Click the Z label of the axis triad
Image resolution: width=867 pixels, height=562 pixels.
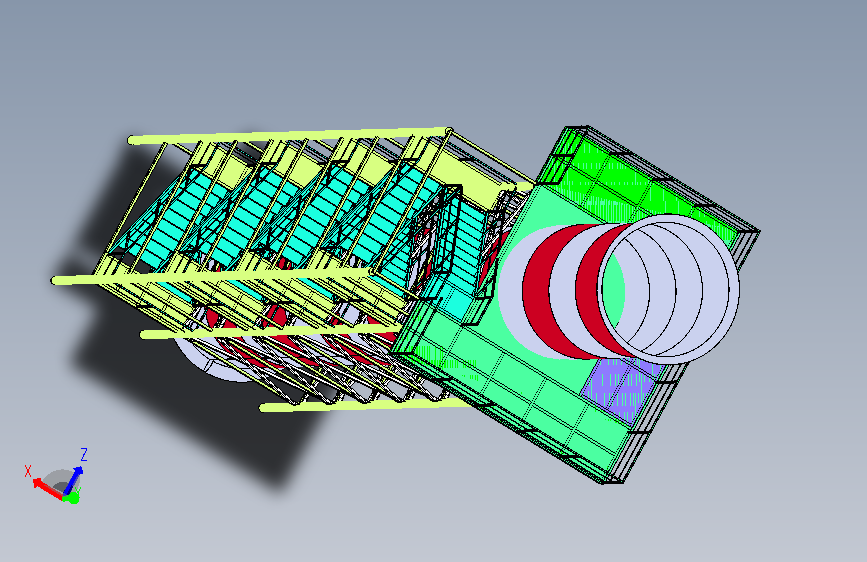coord(84,455)
